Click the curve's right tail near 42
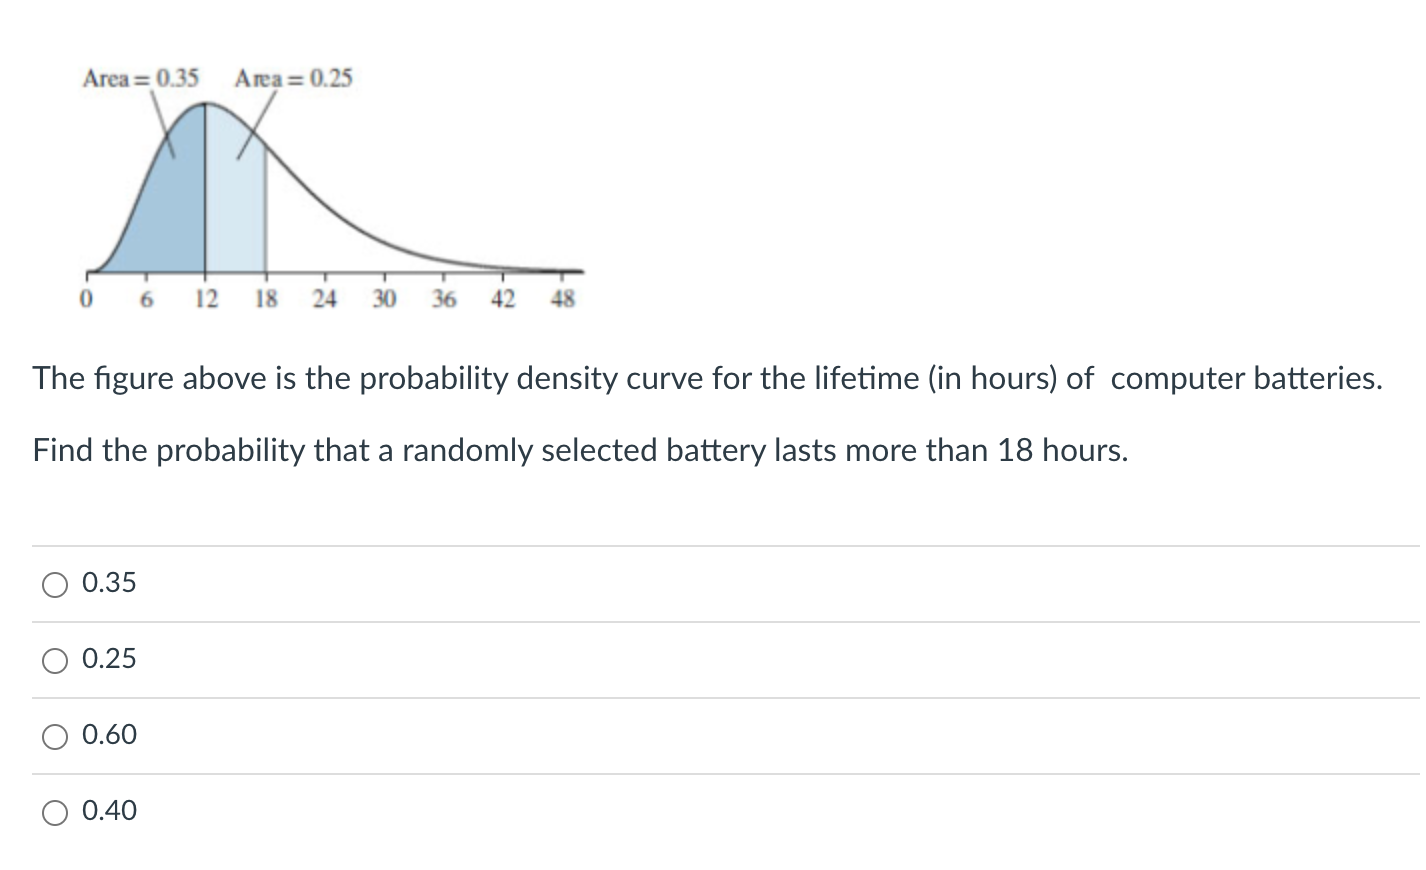 [x=503, y=268]
